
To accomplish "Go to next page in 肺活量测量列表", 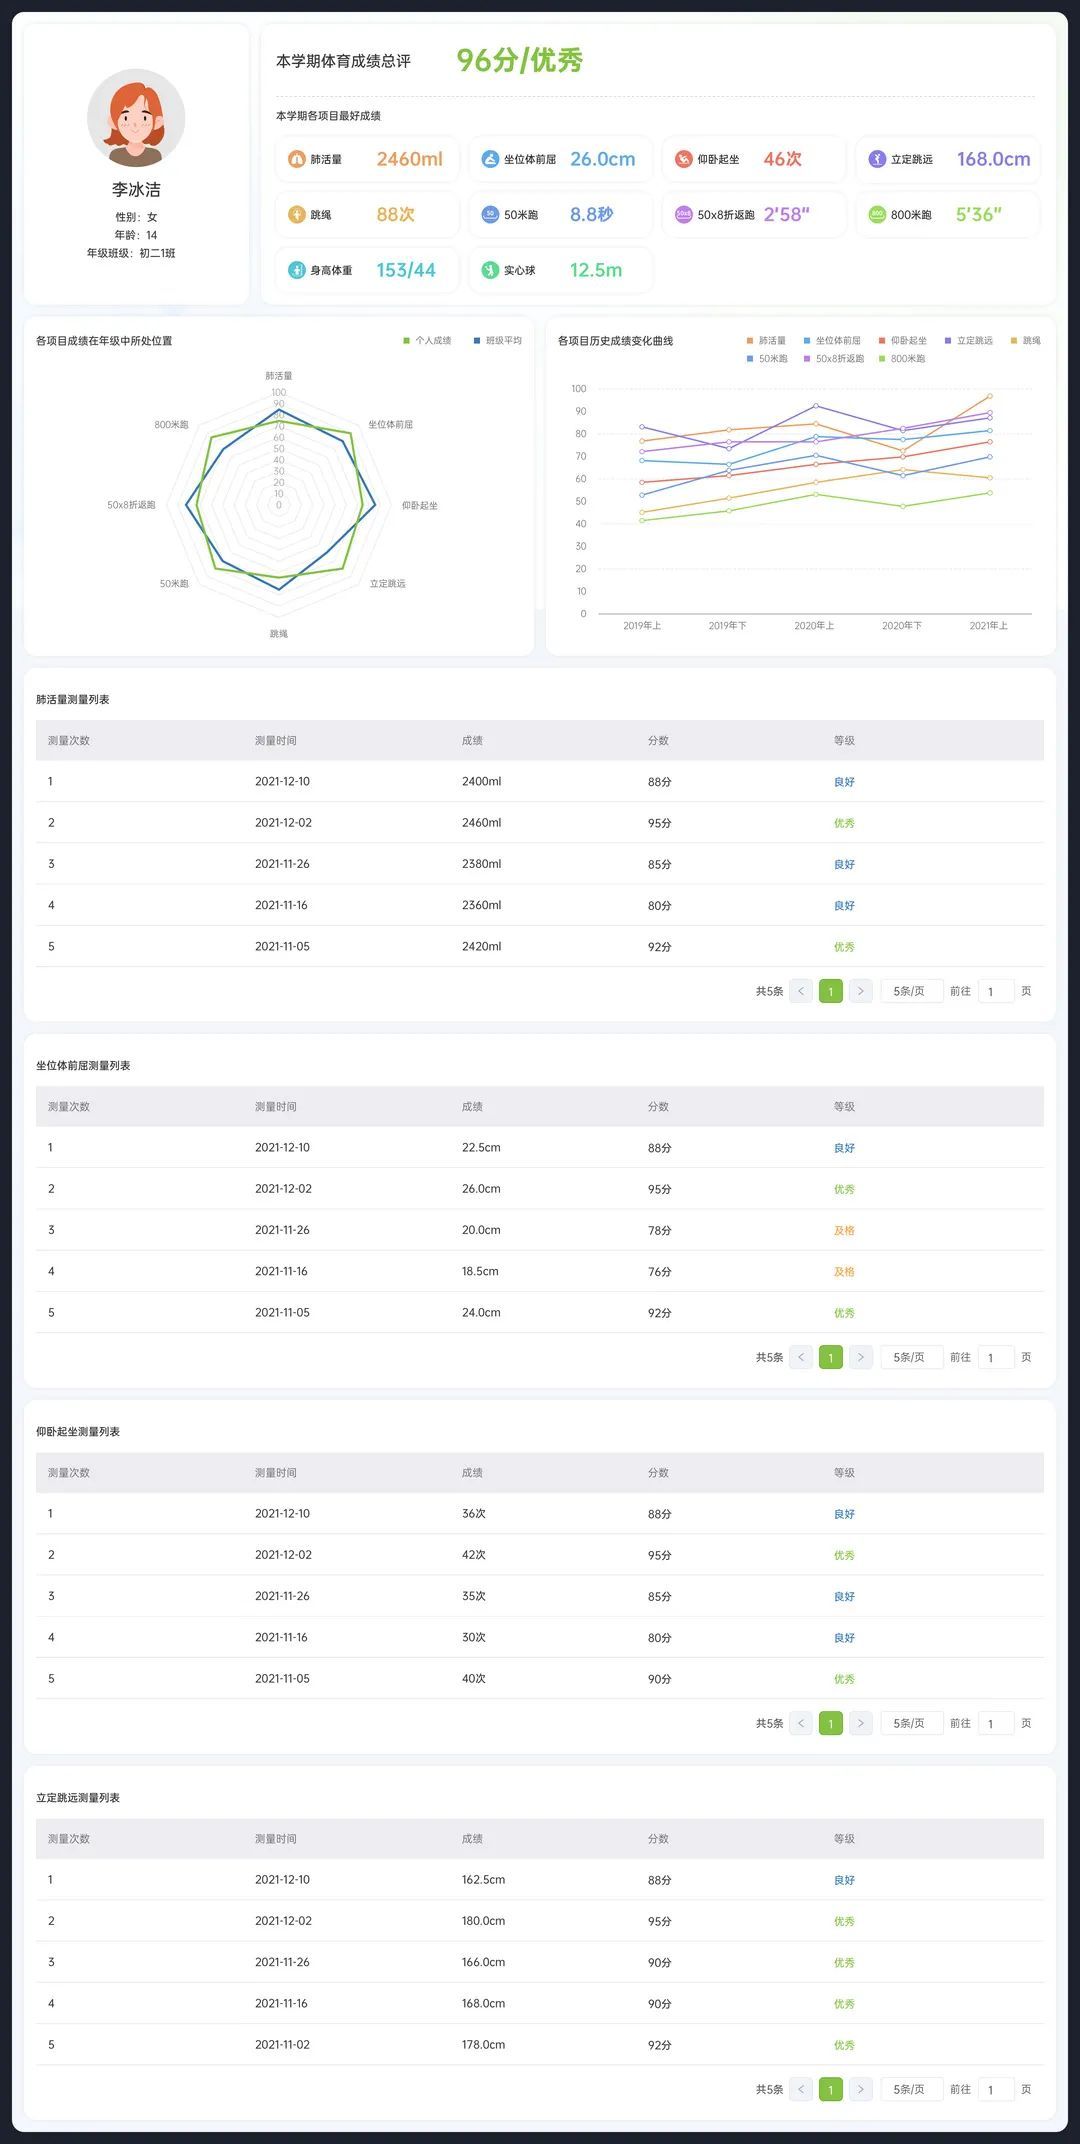I will point(860,991).
